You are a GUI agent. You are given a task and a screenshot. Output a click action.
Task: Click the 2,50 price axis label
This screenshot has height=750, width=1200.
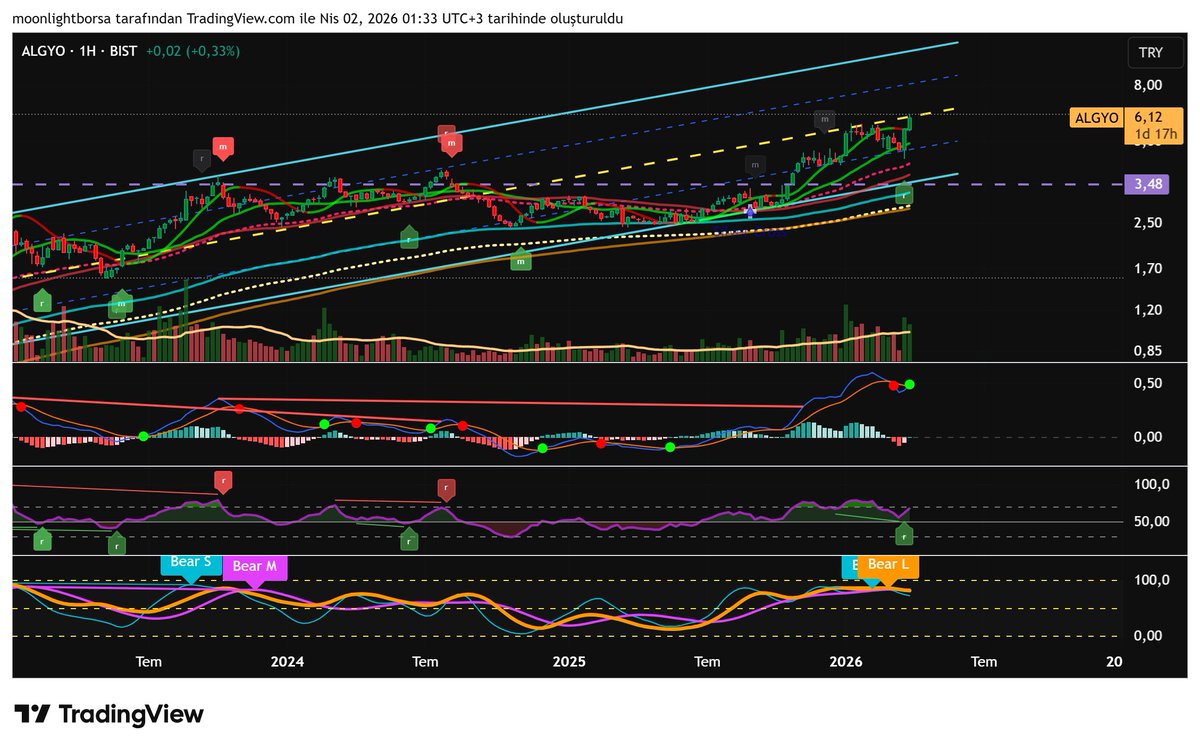point(1148,223)
